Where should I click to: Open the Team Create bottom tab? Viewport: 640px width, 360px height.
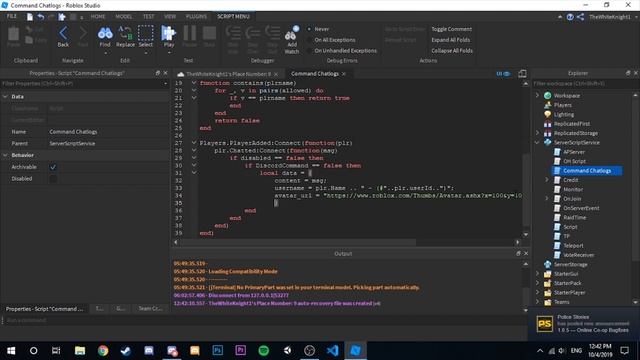[150, 309]
